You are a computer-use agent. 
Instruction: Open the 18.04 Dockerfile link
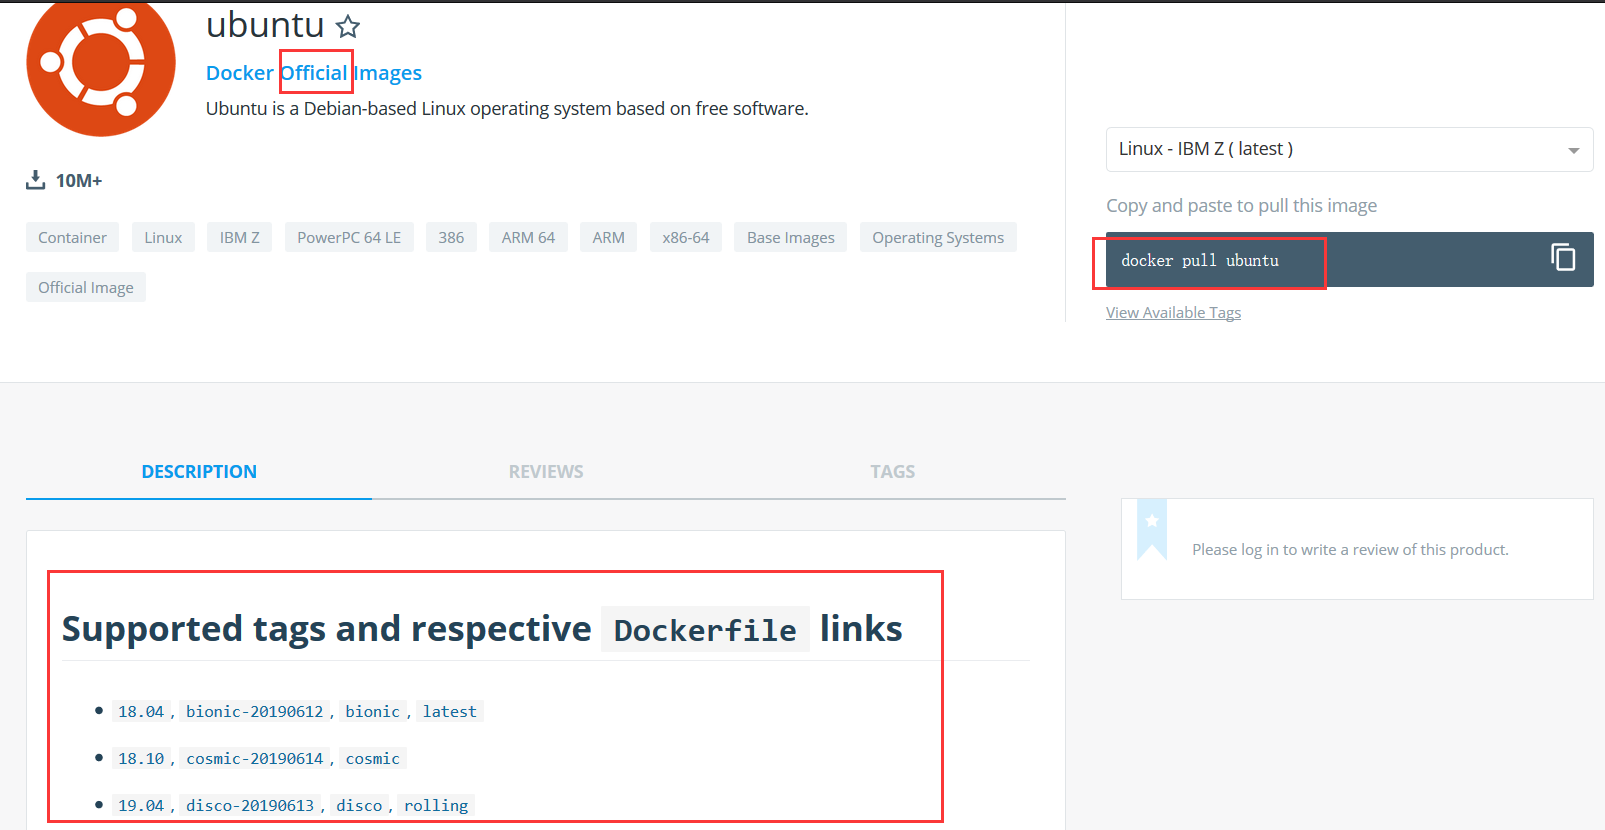pos(141,711)
